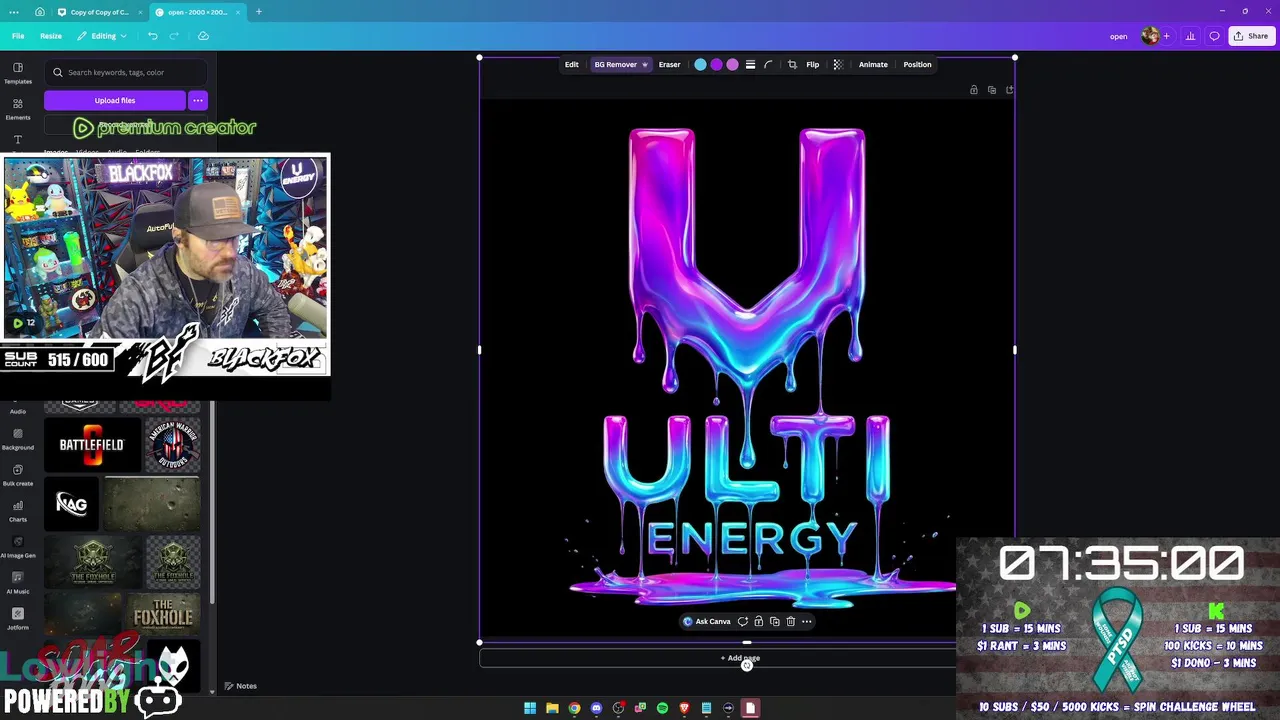
Task: Duplicate page icon above canvas
Action: pyautogui.click(x=991, y=90)
